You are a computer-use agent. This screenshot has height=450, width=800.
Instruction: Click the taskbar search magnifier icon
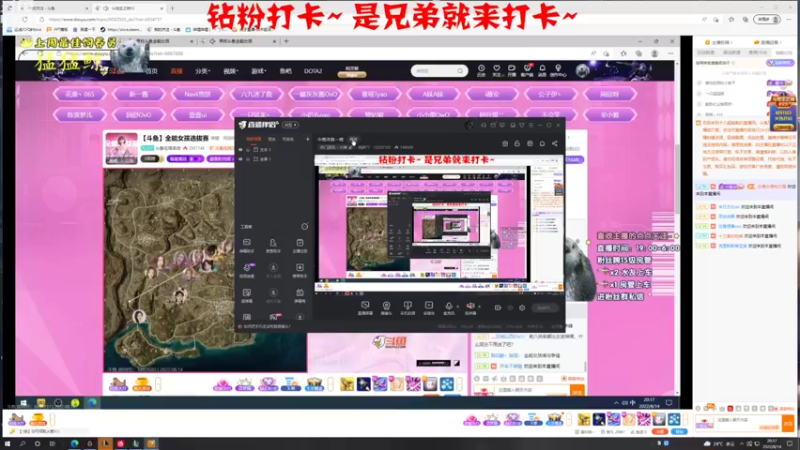point(22,444)
